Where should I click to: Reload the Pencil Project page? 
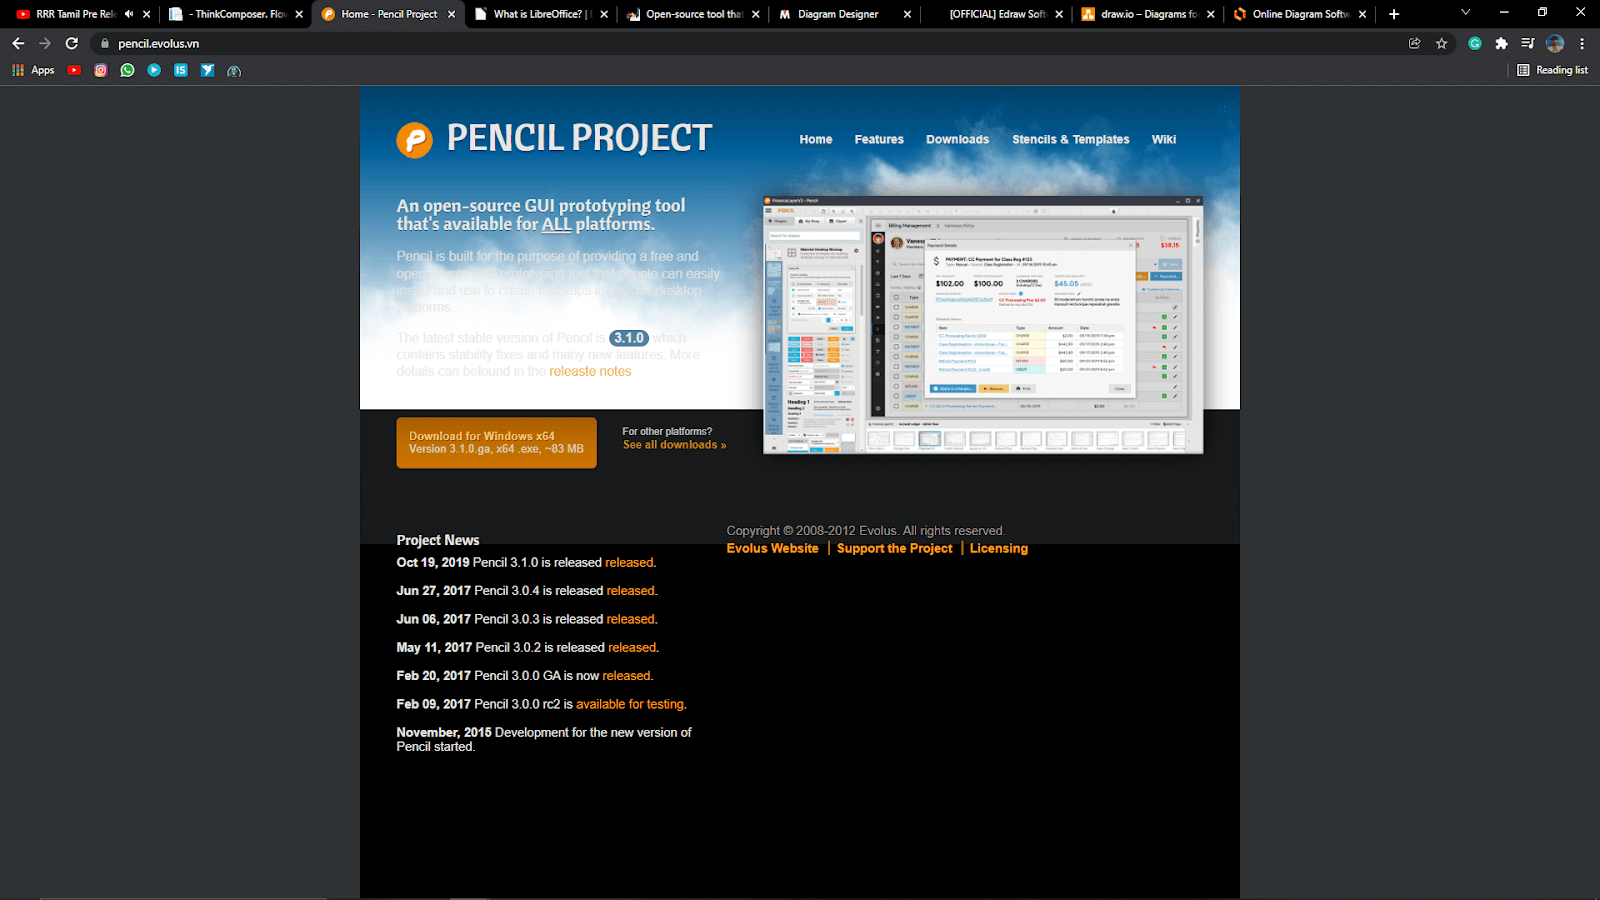pos(72,43)
